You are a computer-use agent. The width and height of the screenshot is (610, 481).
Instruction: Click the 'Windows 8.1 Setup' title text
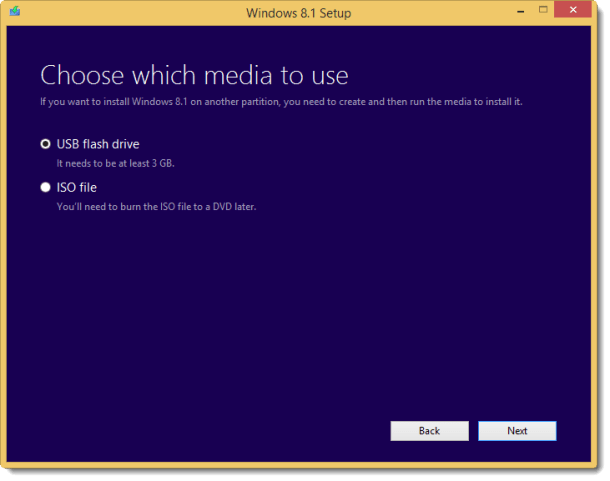(299, 13)
